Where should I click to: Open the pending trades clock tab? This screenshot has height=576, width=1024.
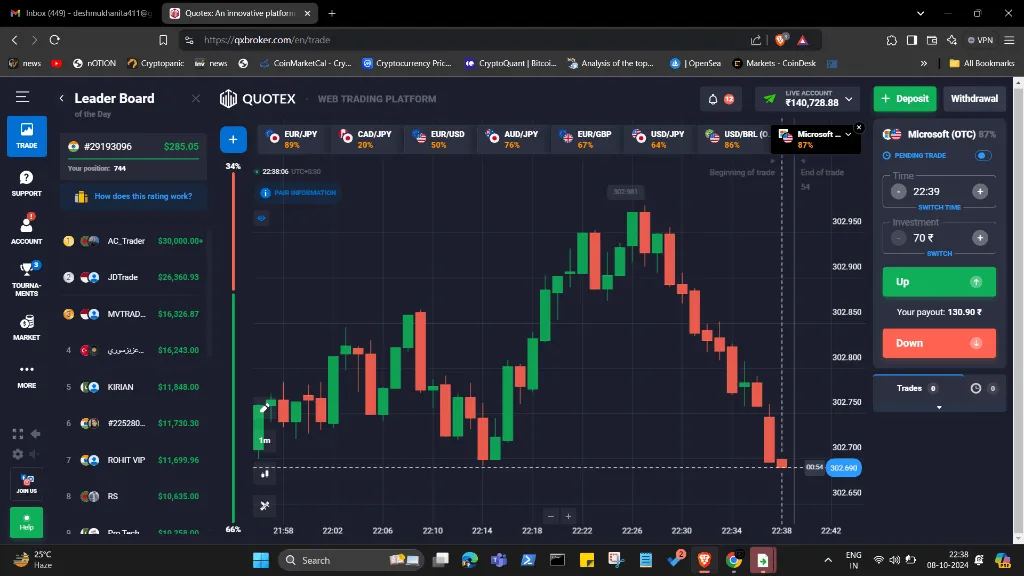click(984, 389)
